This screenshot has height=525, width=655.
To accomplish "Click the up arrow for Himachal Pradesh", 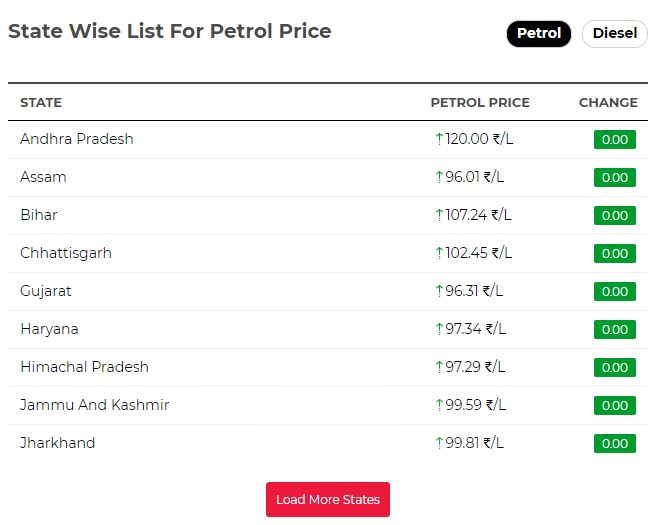I will [x=439, y=367].
